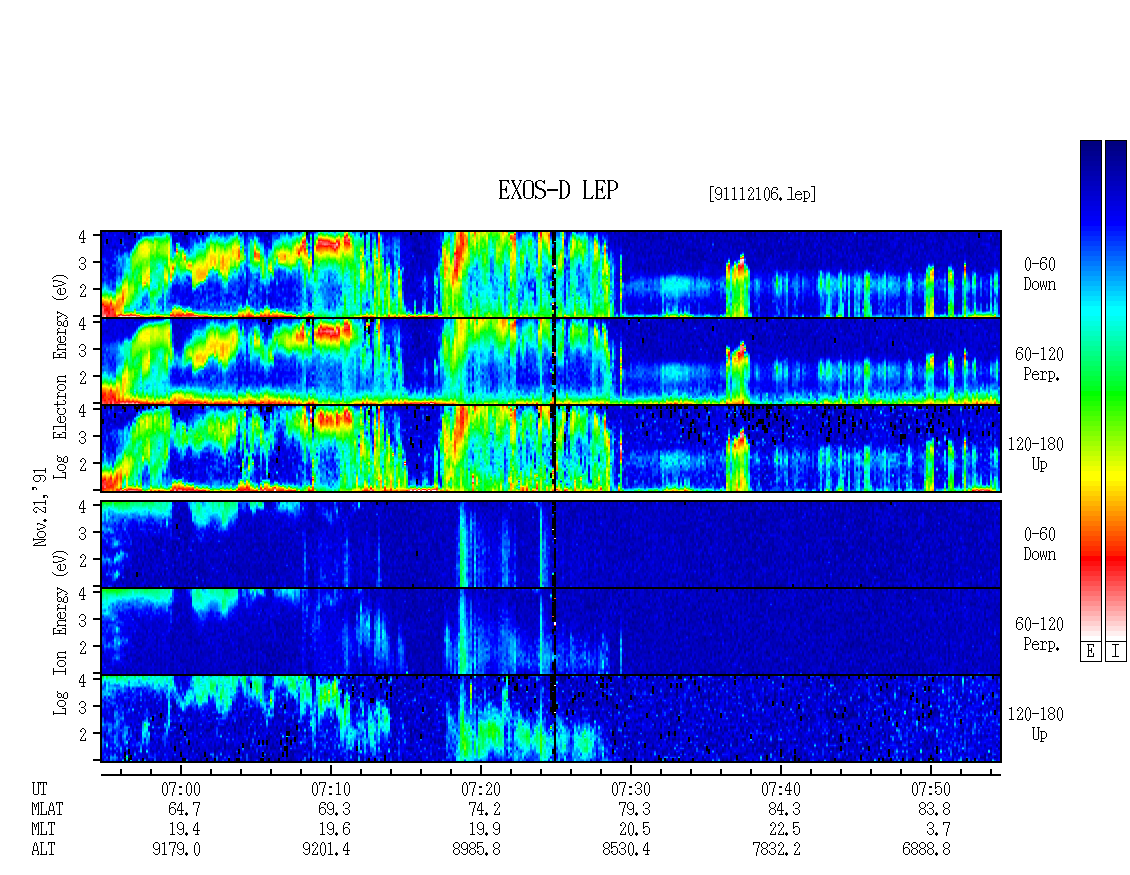Click the MLT value 19.6
This screenshot has width=1130, height=875.
(334, 830)
